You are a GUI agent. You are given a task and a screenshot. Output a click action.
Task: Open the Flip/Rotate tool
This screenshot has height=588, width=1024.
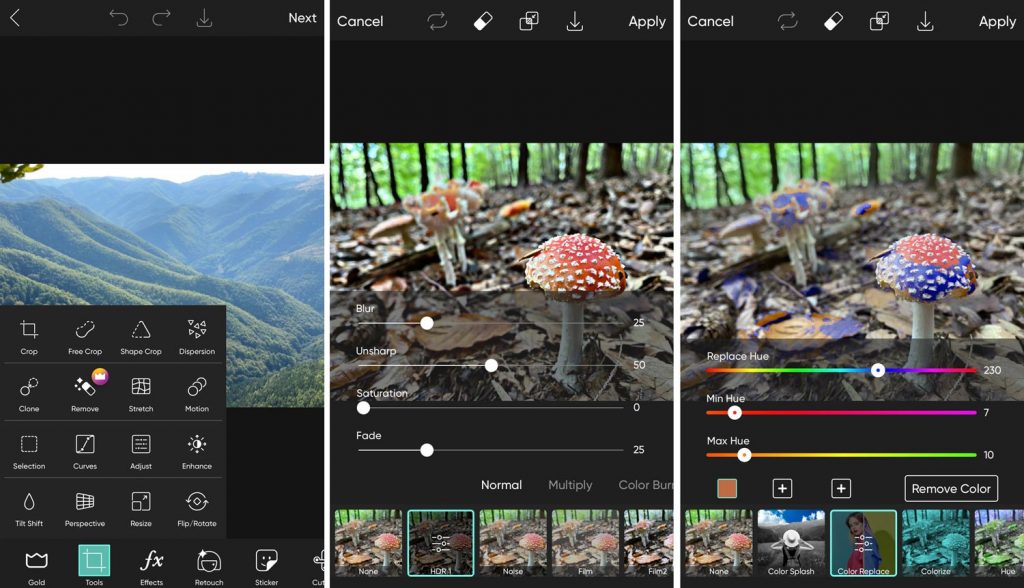(x=197, y=502)
